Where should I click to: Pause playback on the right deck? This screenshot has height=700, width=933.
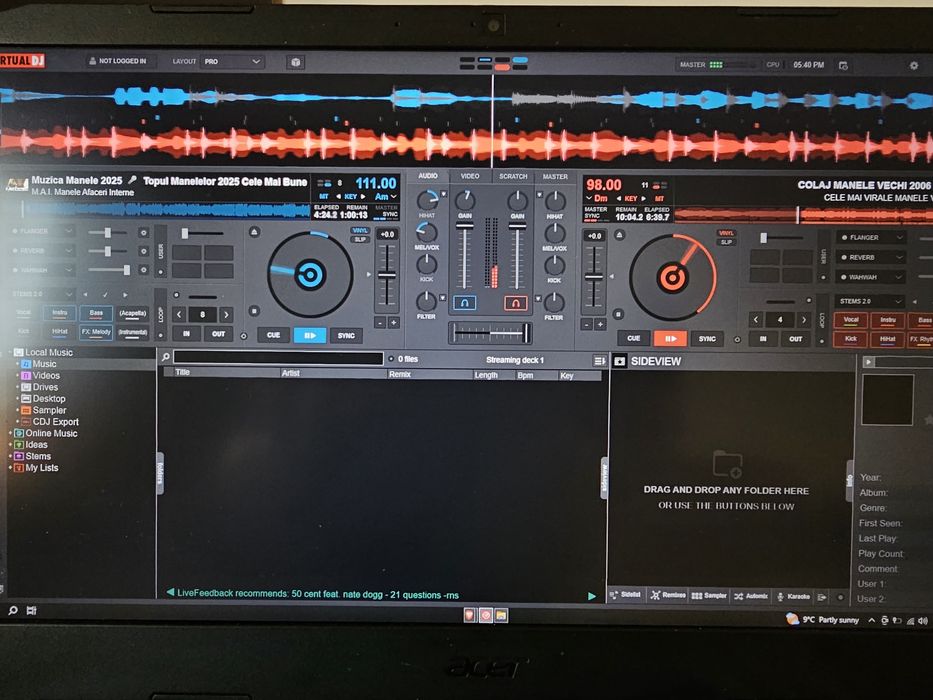coord(670,339)
